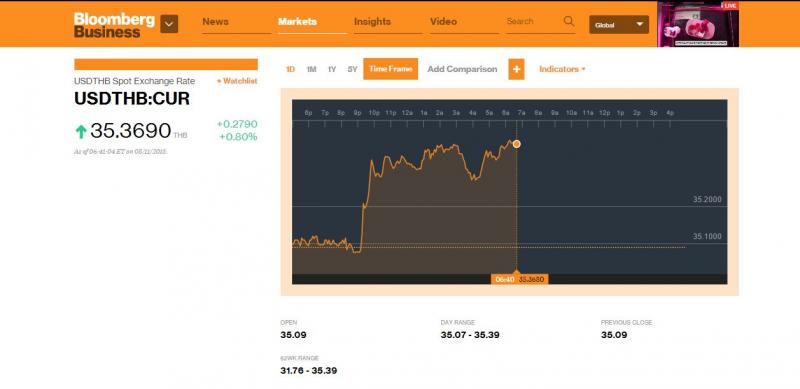This screenshot has height=389, width=800.
Task: Open the live TV thumbnail
Action: [x=697, y=24]
